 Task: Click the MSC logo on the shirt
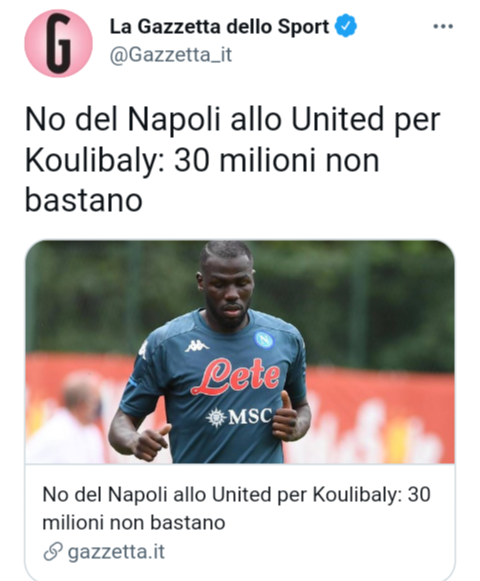click(239, 417)
